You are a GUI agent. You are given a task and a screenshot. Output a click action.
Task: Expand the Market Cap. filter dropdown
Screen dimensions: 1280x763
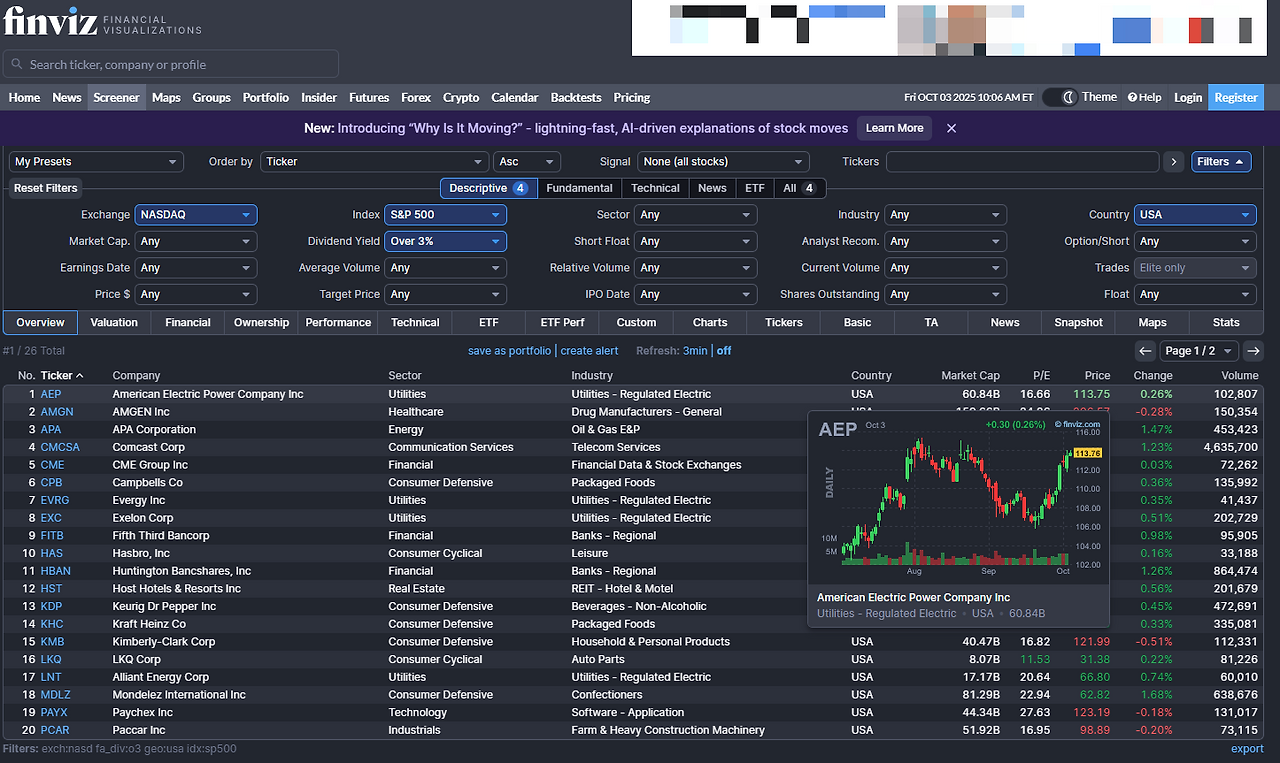[x=196, y=241]
